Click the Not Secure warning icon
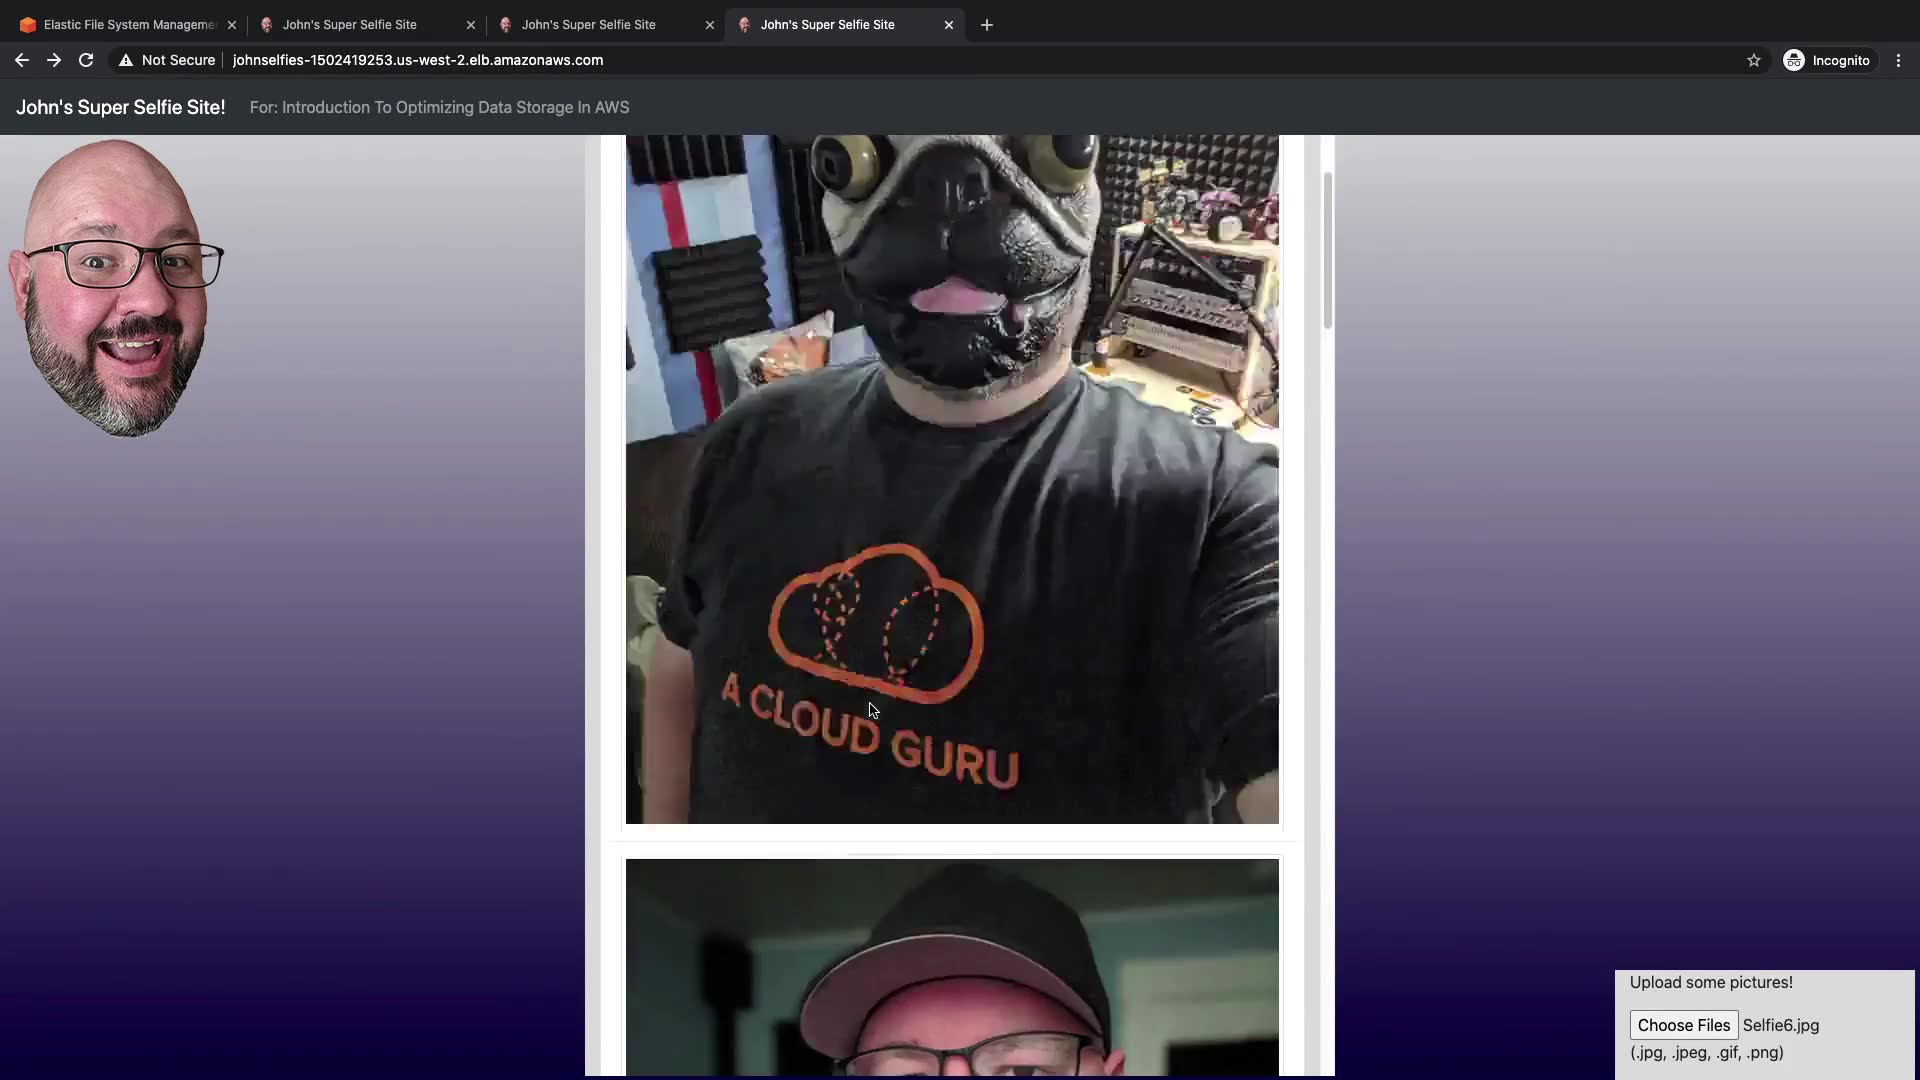Viewport: 1920px width, 1080px height. [126, 60]
